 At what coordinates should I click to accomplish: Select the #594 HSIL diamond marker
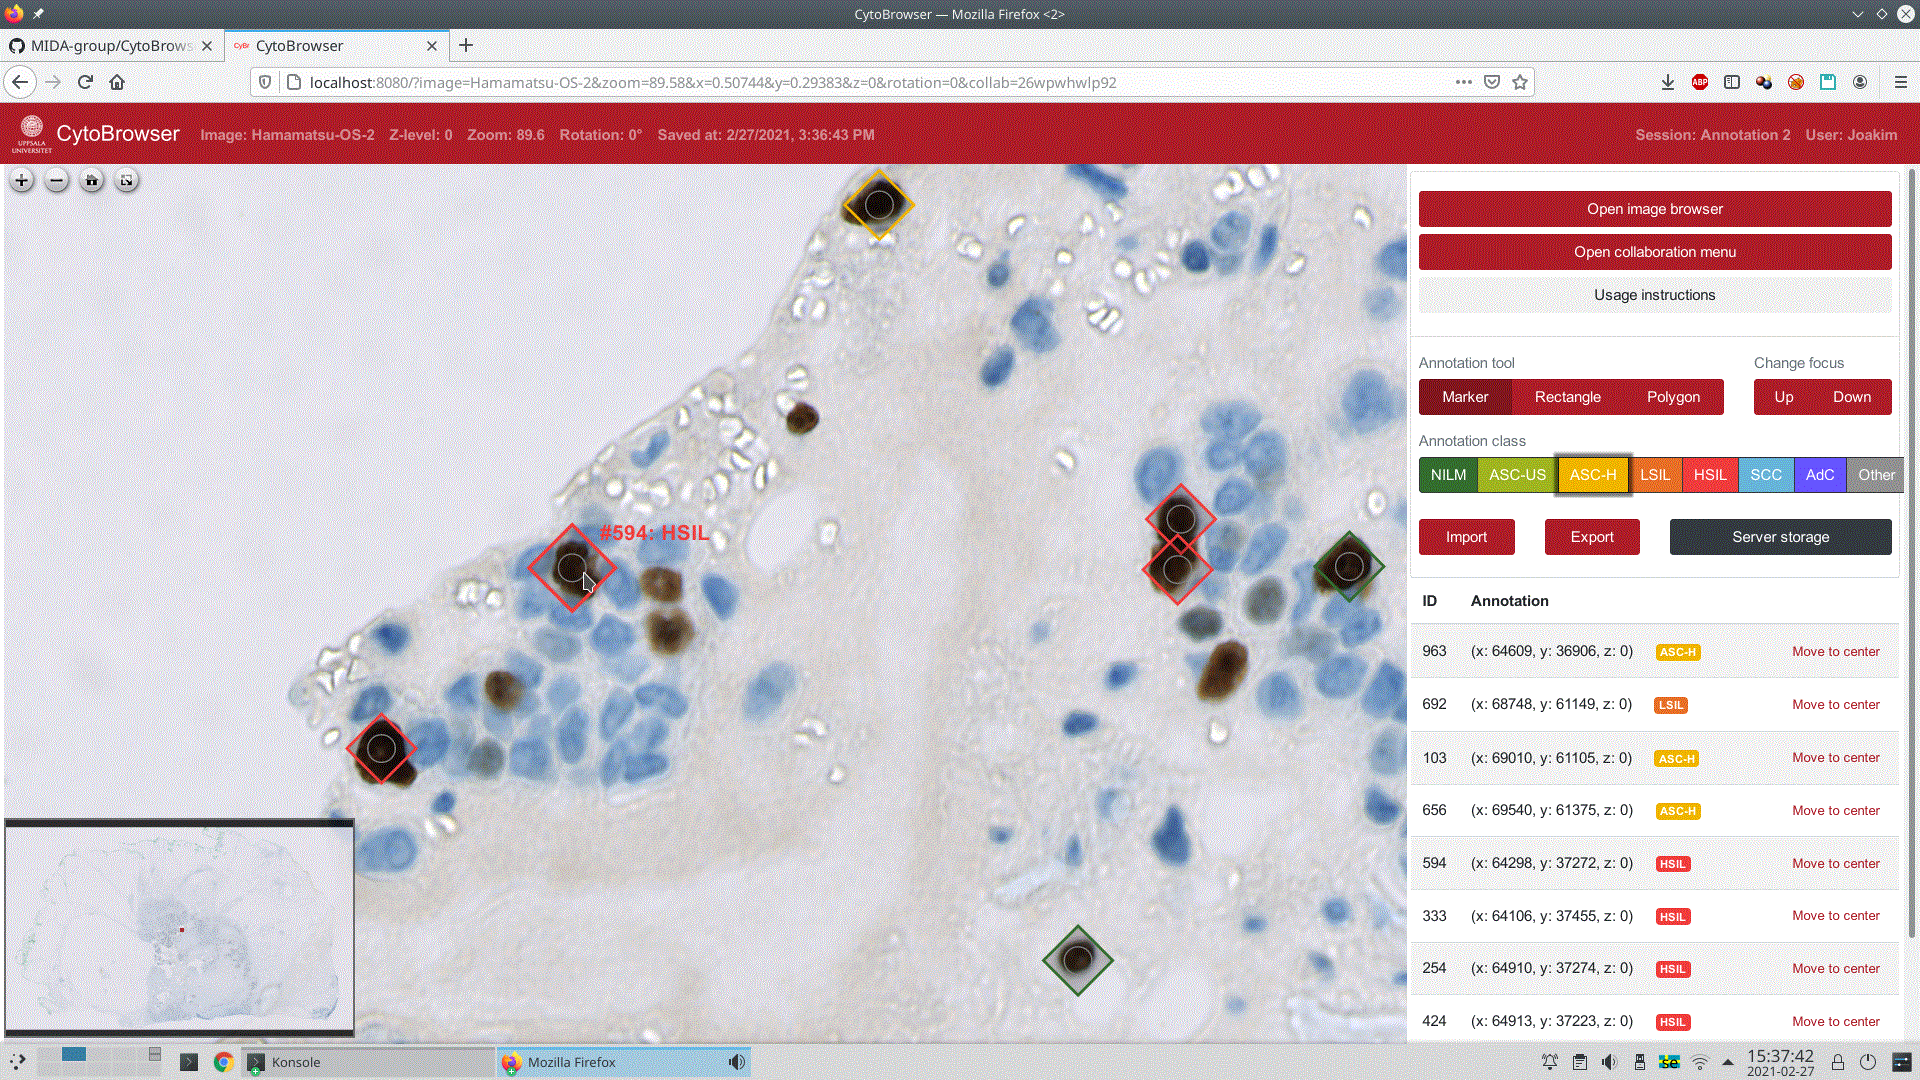coord(572,568)
